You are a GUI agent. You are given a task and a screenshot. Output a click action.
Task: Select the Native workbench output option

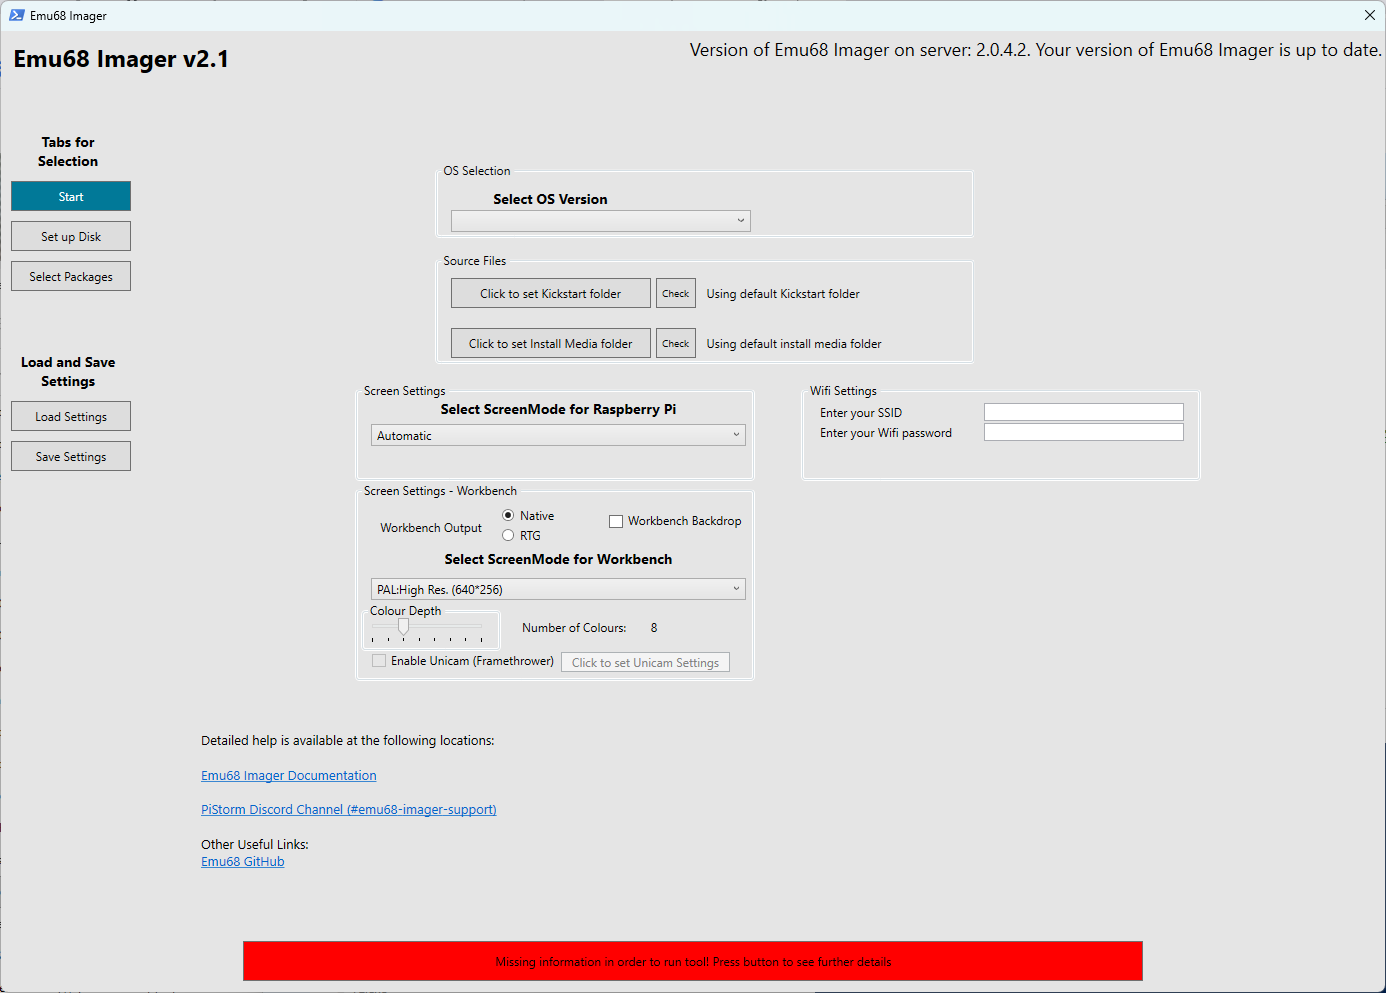pyautogui.click(x=508, y=515)
